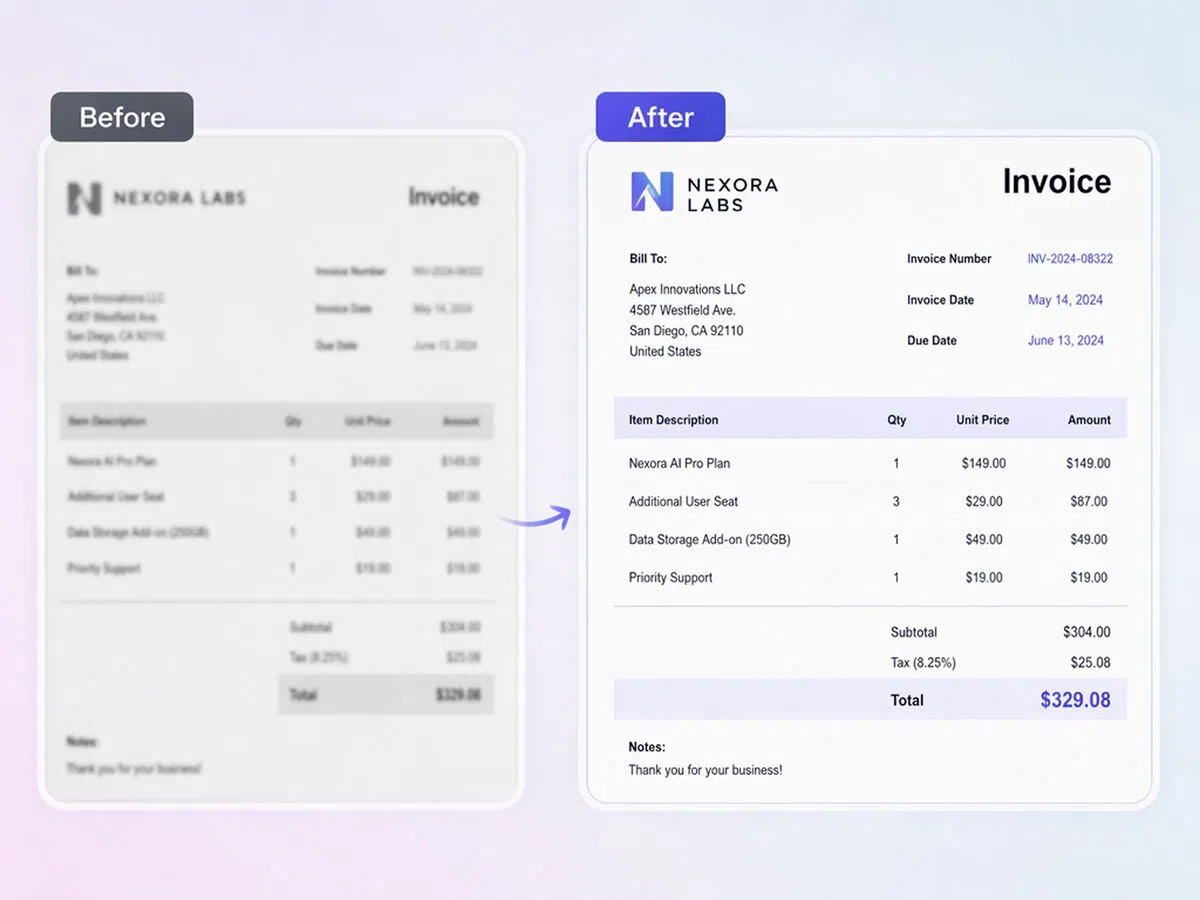The image size is (1200, 900).
Task: Click 'Bill To:' in the After invoice
Action: click(x=648, y=259)
